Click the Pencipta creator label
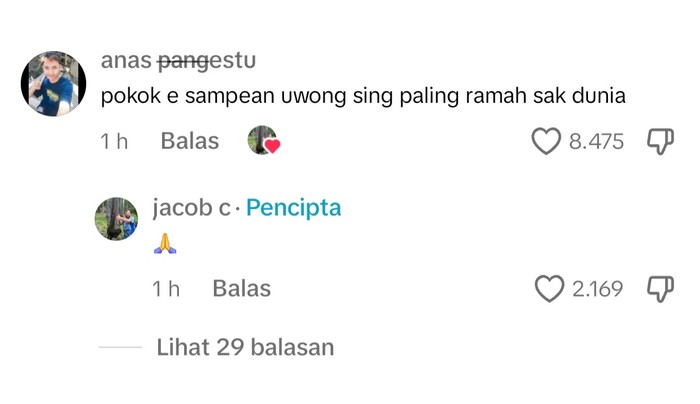The width and height of the screenshot is (700, 404). coord(293,208)
